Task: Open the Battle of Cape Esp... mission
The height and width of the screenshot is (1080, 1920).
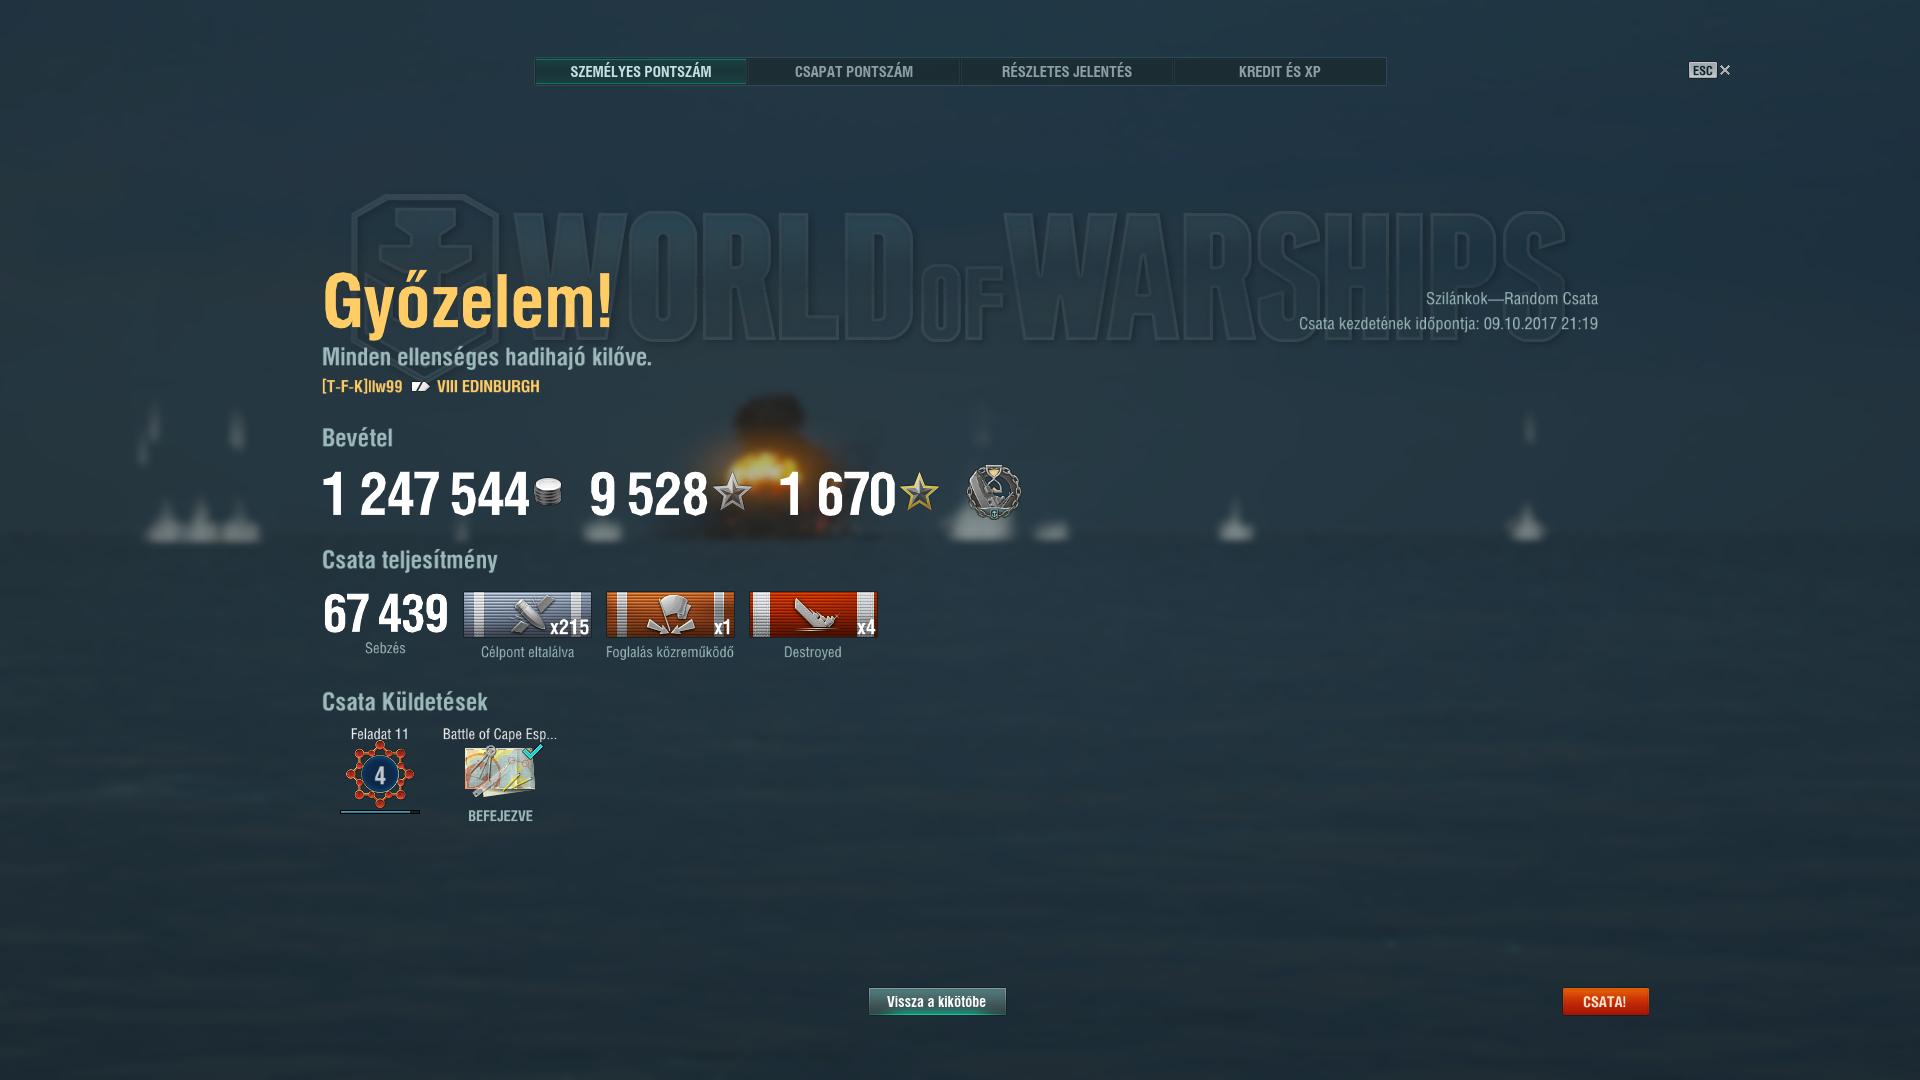Action: coord(501,771)
